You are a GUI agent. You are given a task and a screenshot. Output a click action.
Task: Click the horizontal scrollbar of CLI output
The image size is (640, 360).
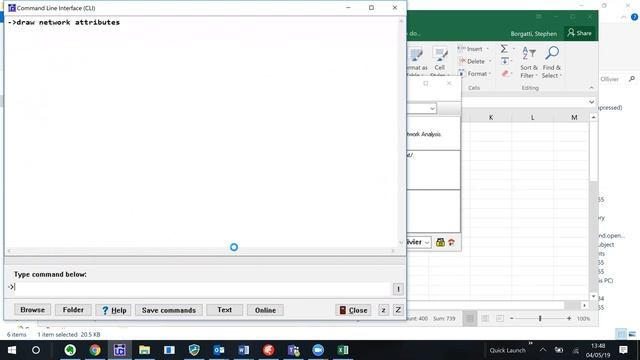click(x=201, y=251)
